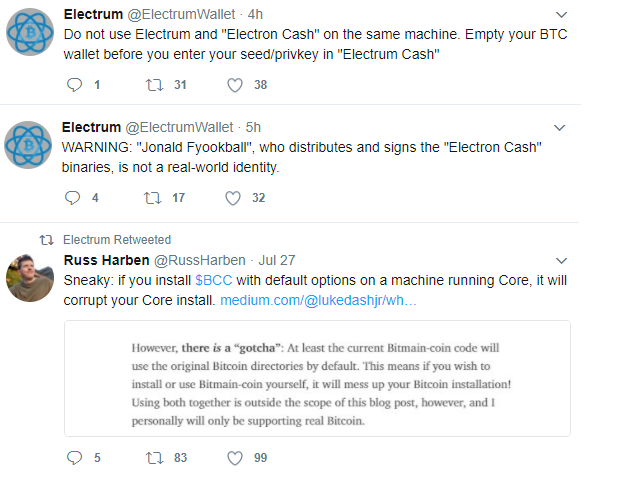Click the Electrum avatar on the WARNING tweet

(x=29, y=145)
